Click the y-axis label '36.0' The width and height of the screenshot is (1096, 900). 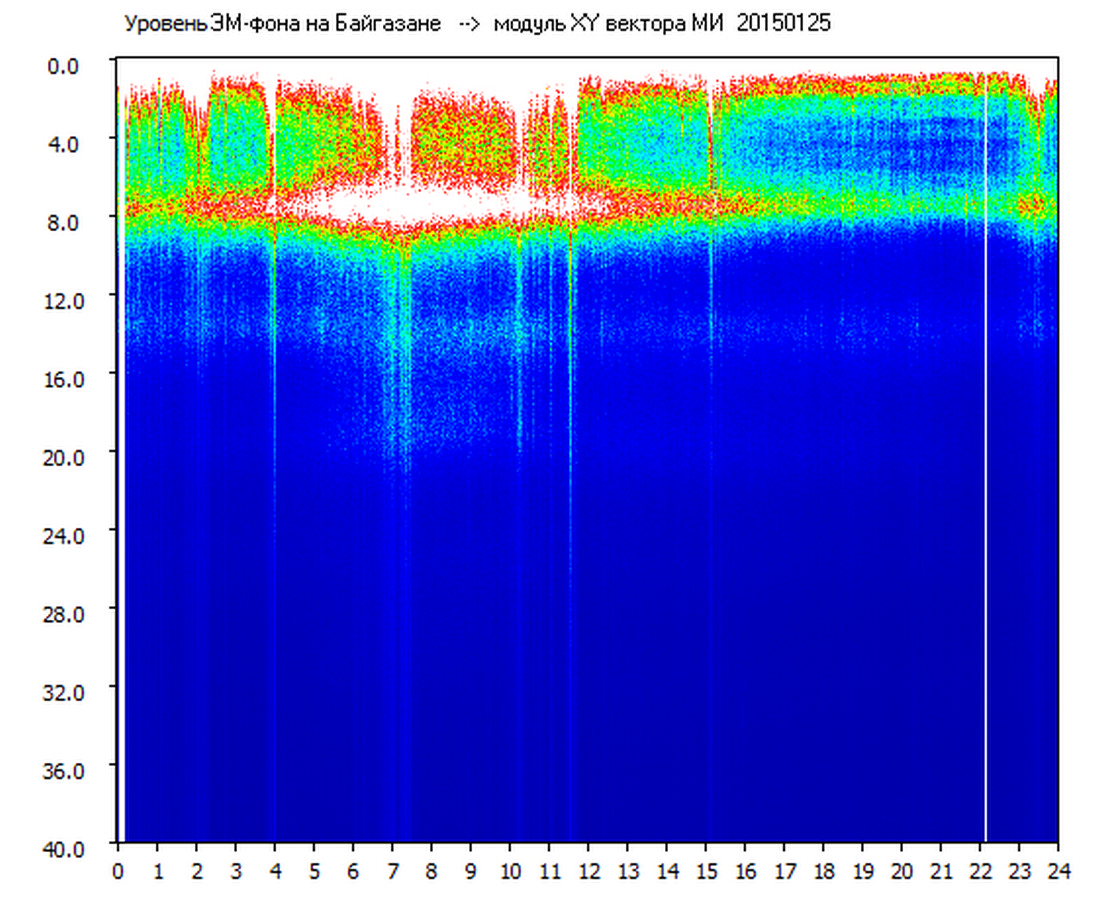coord(65,771)
